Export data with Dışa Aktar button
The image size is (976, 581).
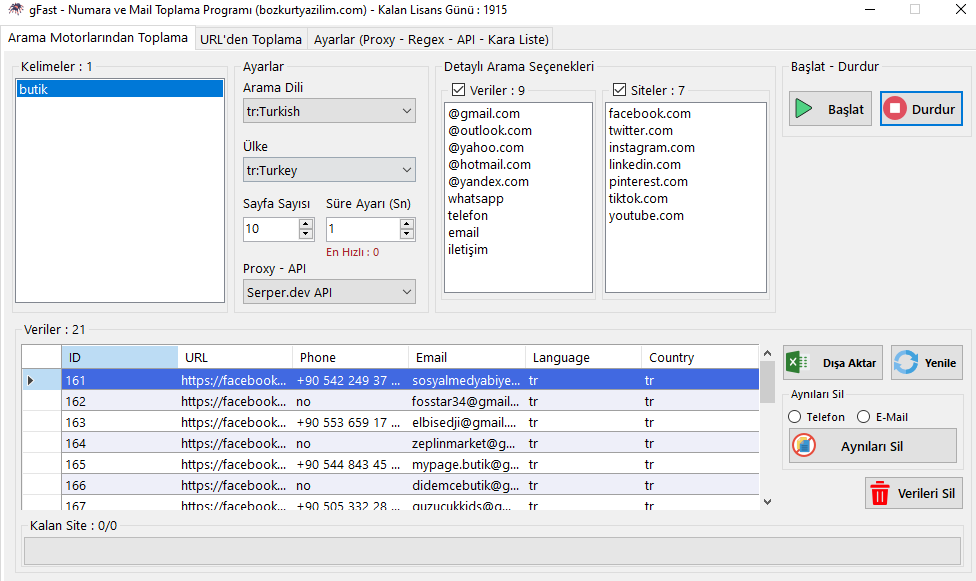tap(833, 362)
